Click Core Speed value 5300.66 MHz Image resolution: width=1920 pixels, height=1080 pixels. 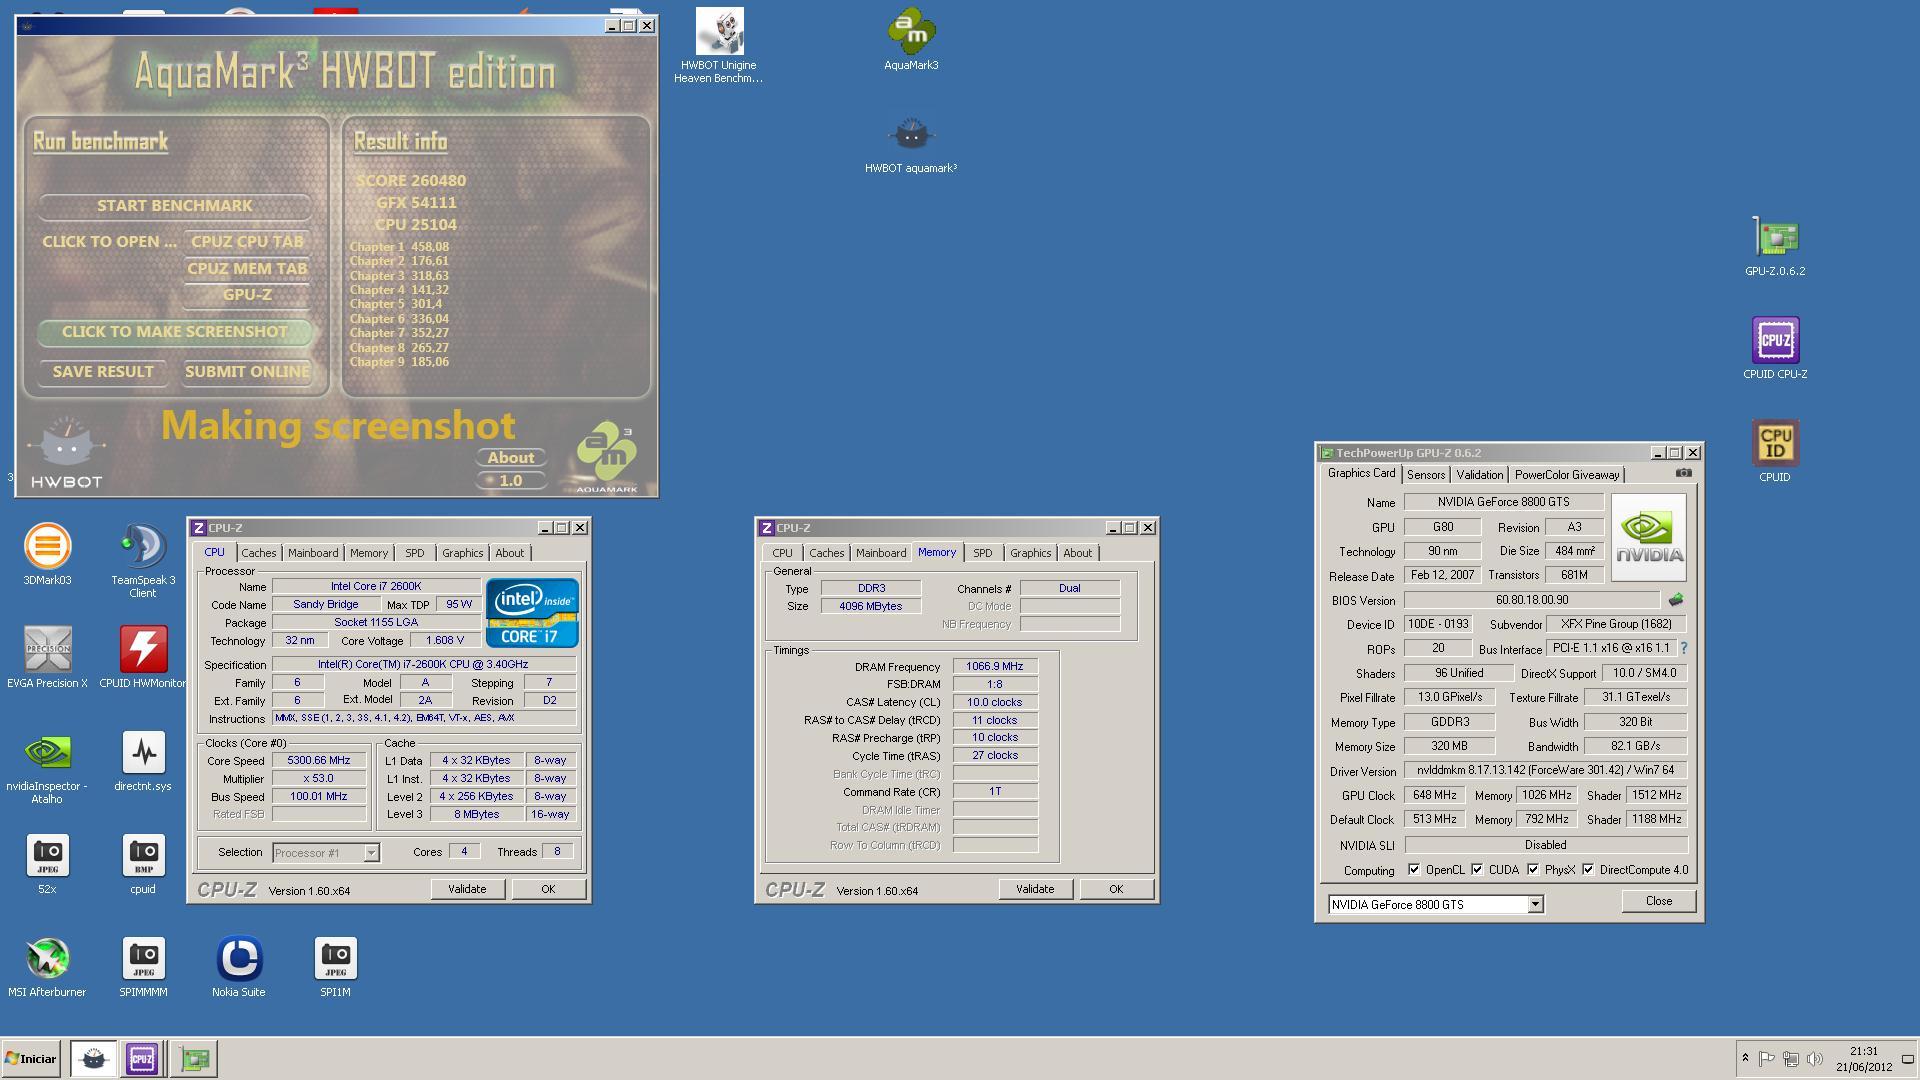(319, 761)
